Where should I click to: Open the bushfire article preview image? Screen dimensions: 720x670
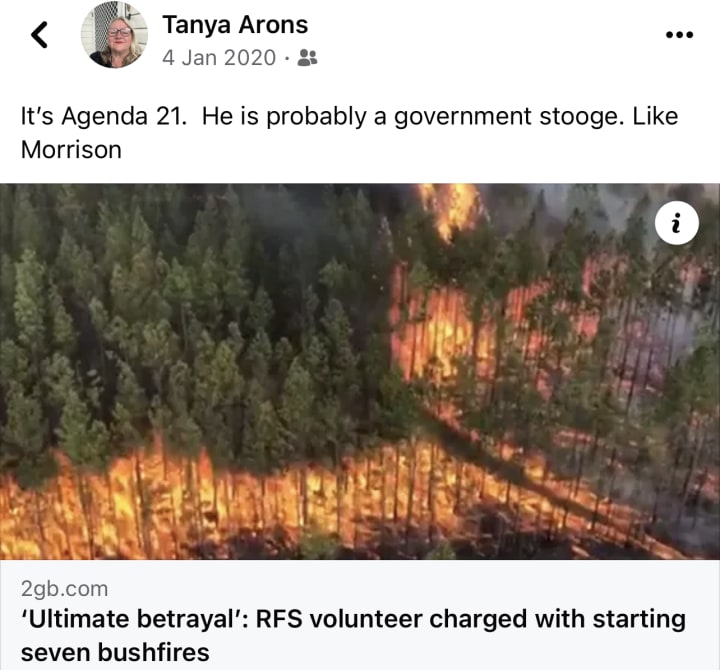[x=360, y=371]
